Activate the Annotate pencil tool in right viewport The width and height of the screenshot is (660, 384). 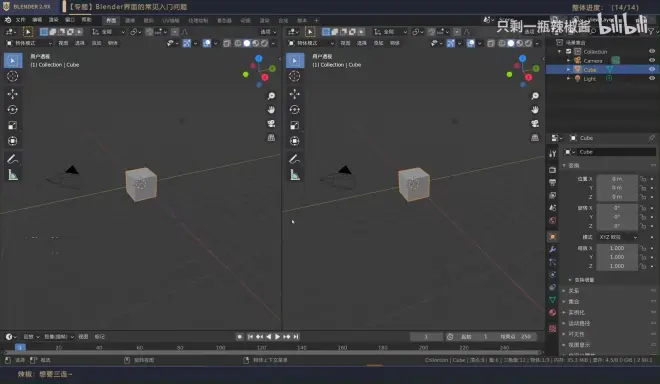295,159
